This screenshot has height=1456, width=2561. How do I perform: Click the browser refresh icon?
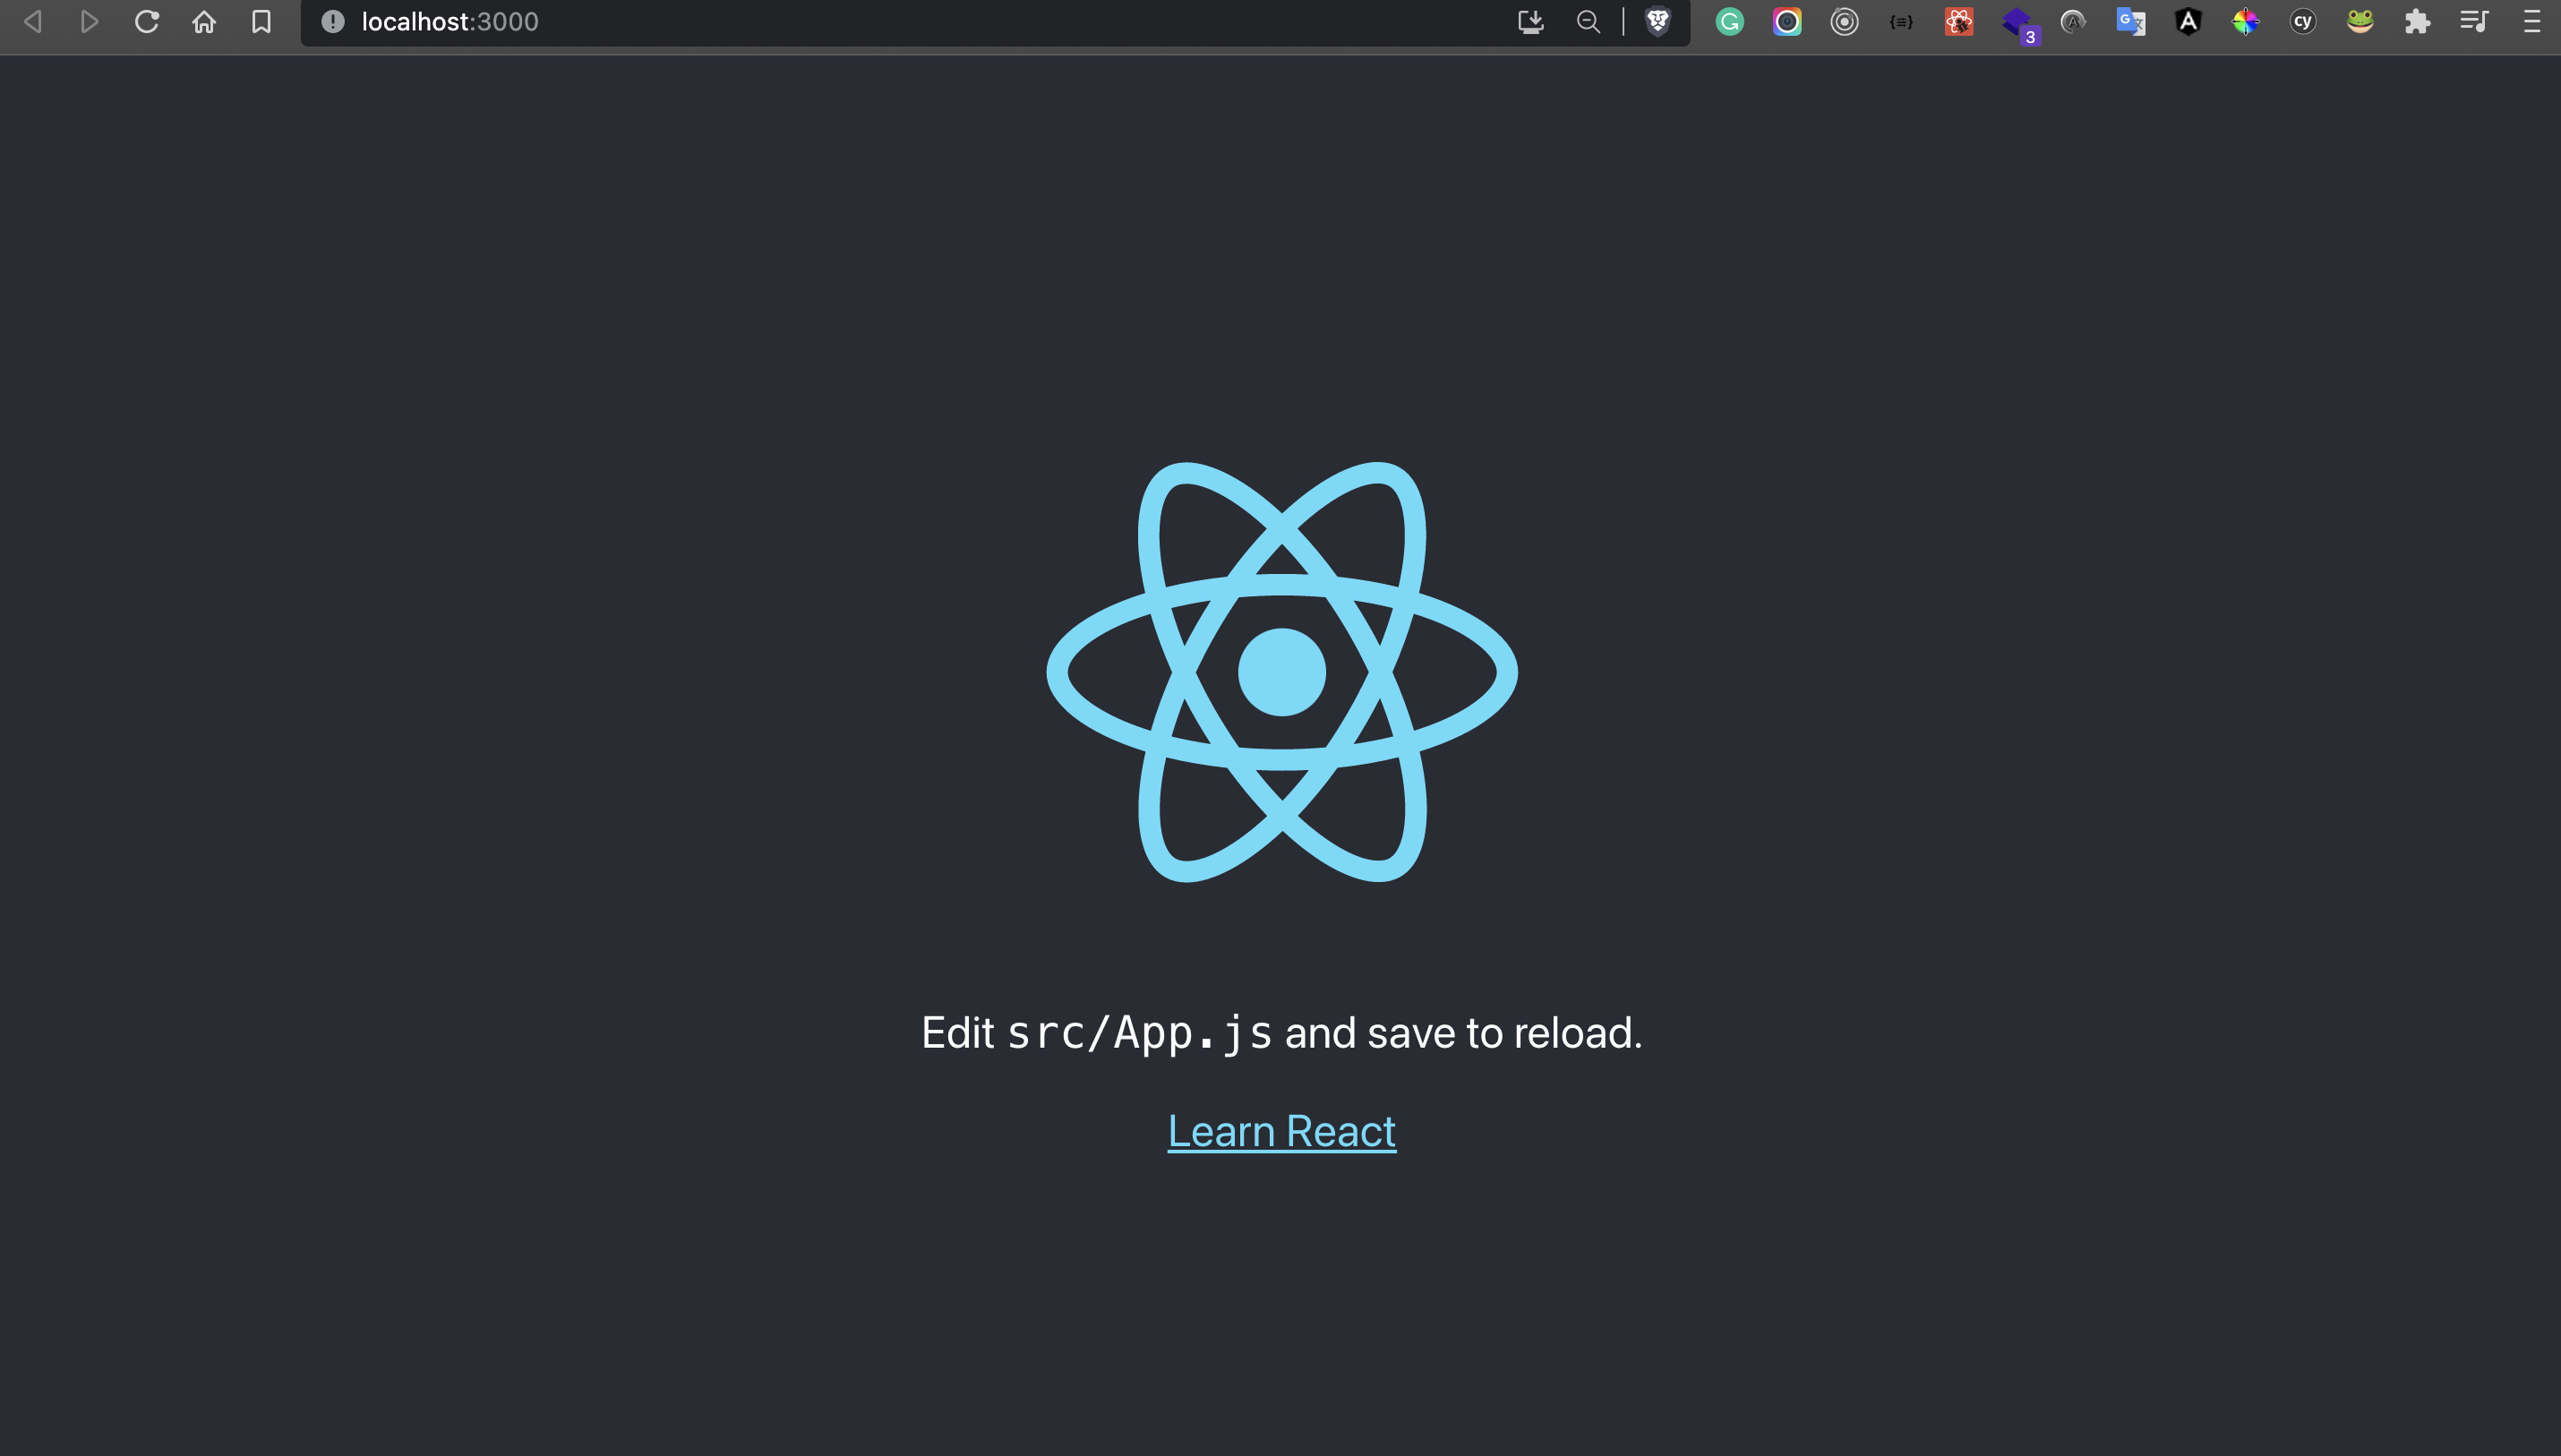pos(146,21)
